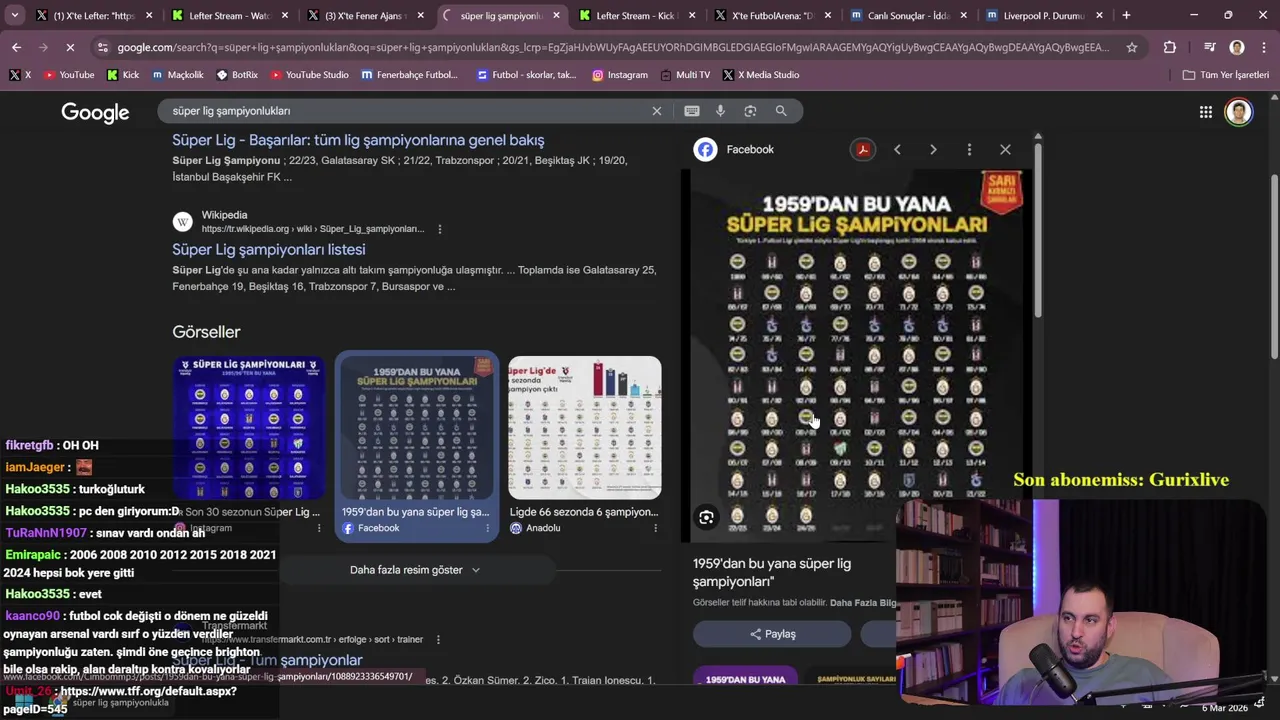Open the Facebook source in the preview header

735,149
